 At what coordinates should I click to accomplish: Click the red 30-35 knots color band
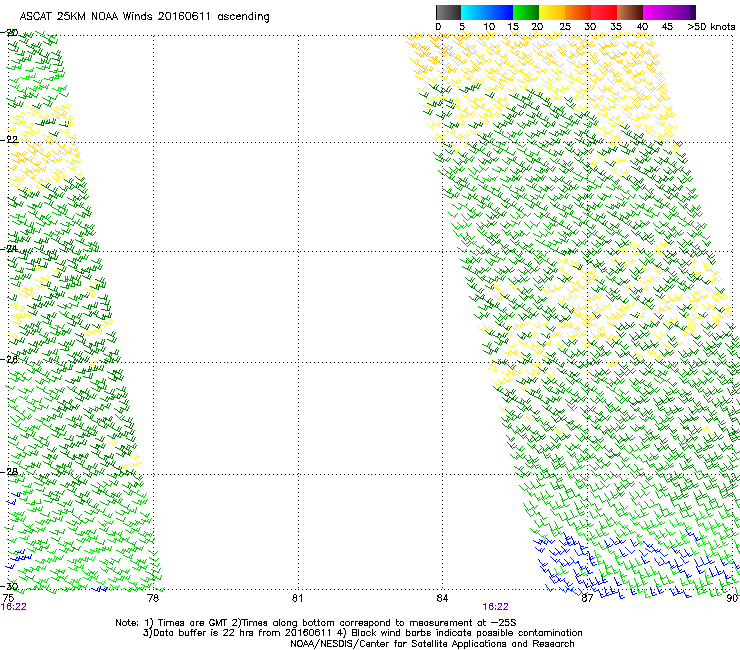tap(604, 12)
